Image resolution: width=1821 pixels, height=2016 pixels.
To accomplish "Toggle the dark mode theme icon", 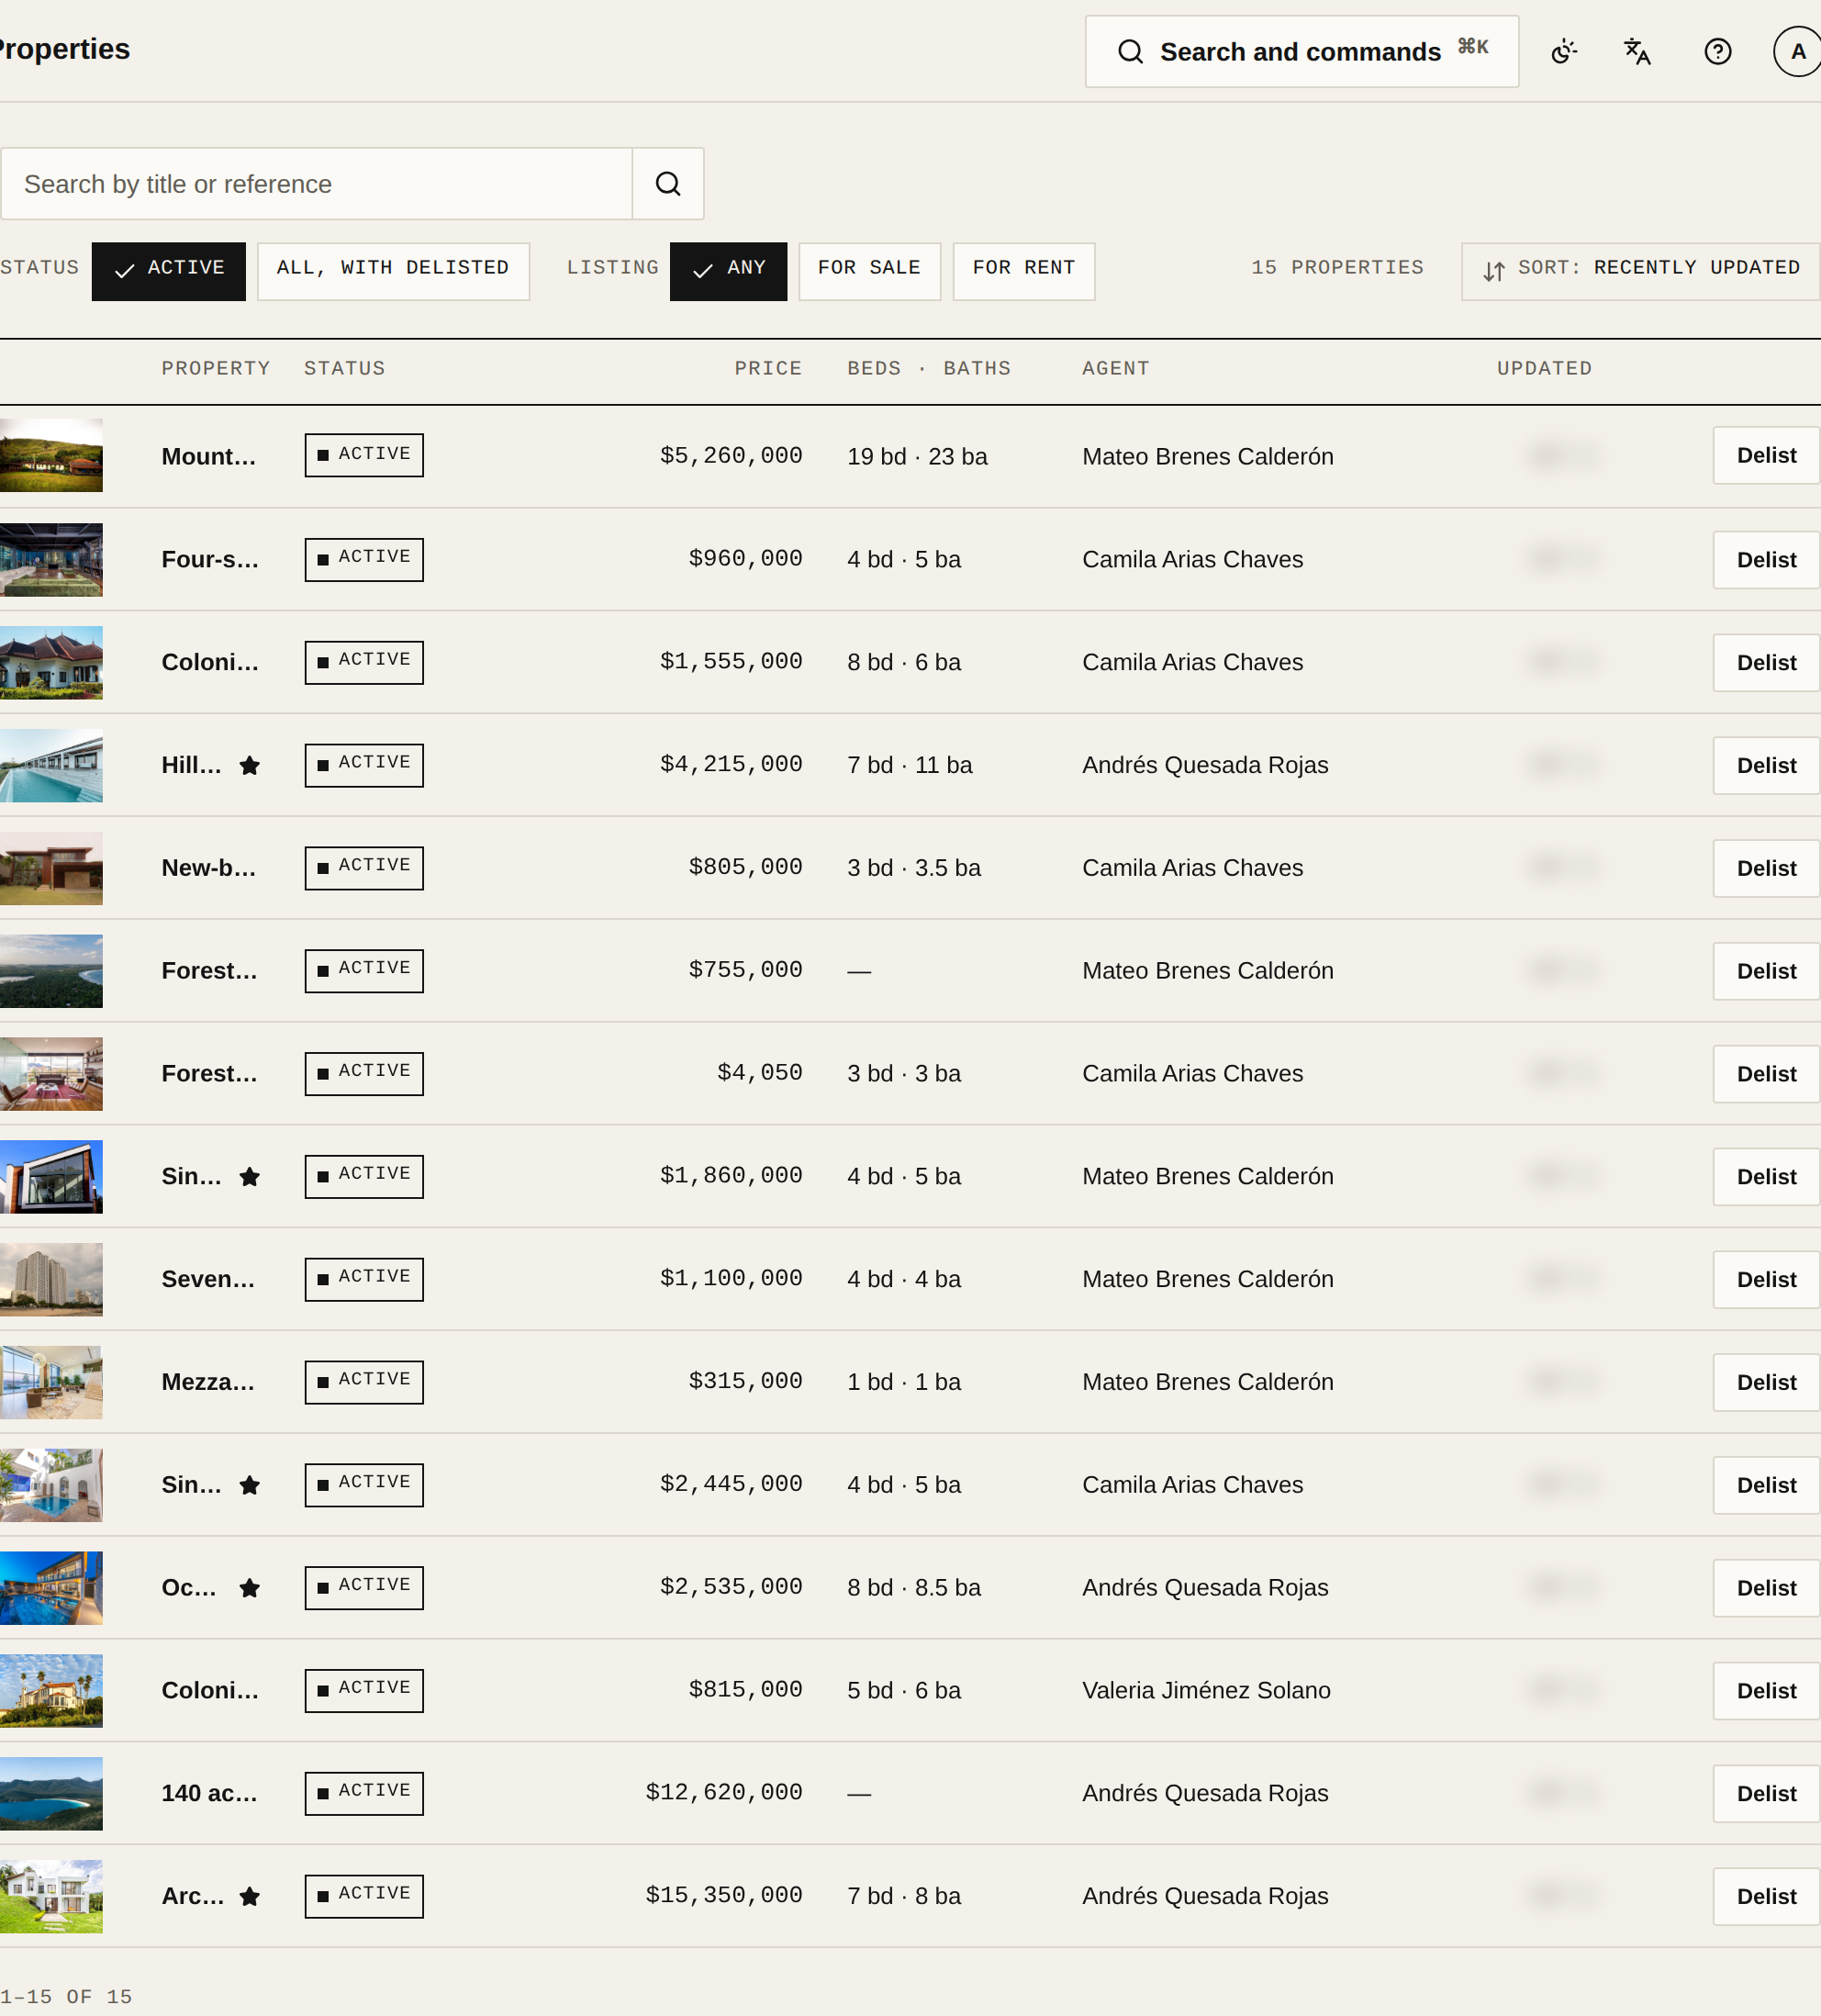I will 1564,52.
